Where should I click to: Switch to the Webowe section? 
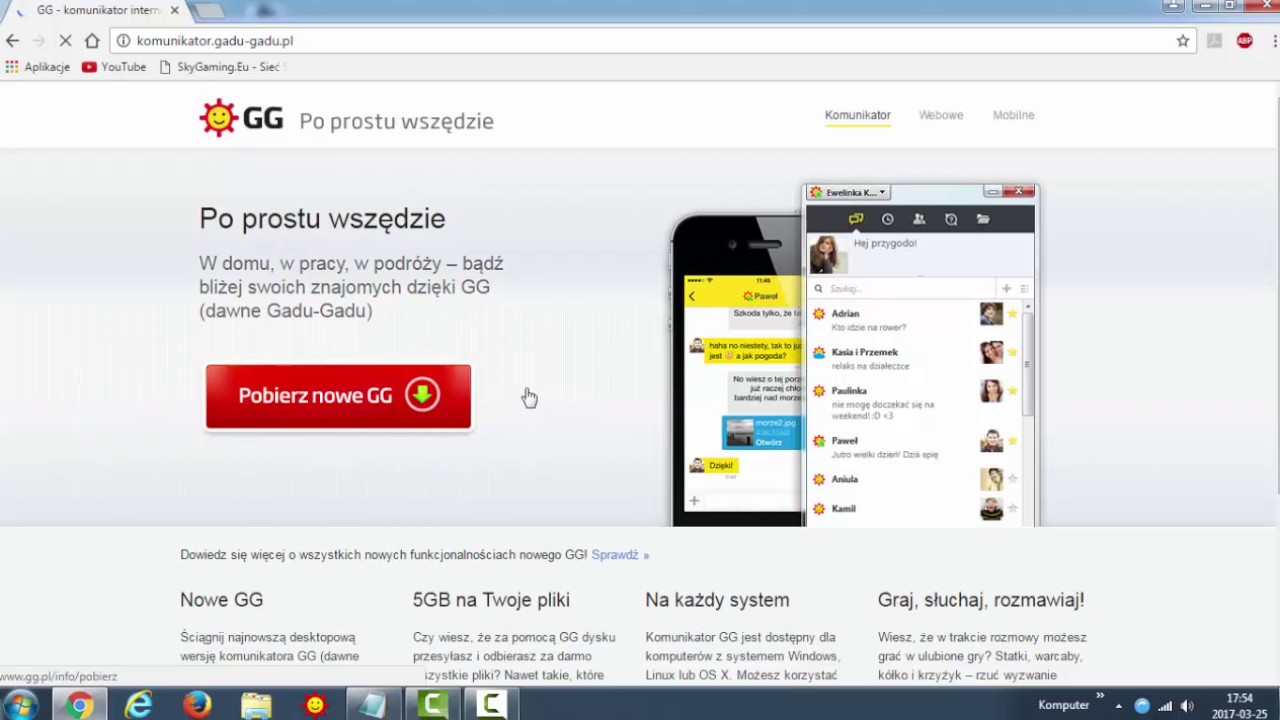(x=941, y=115)
